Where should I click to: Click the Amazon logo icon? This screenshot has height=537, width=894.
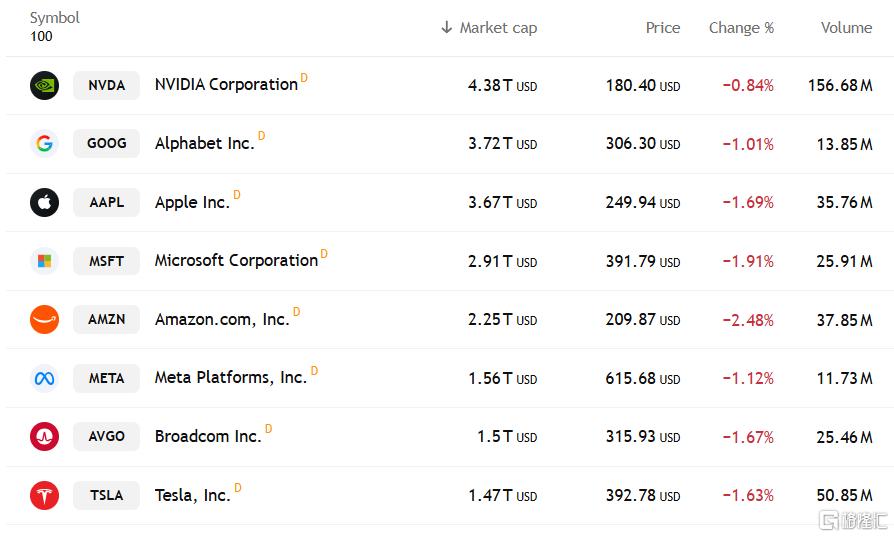pyautogui.click(x=44, y=319)
